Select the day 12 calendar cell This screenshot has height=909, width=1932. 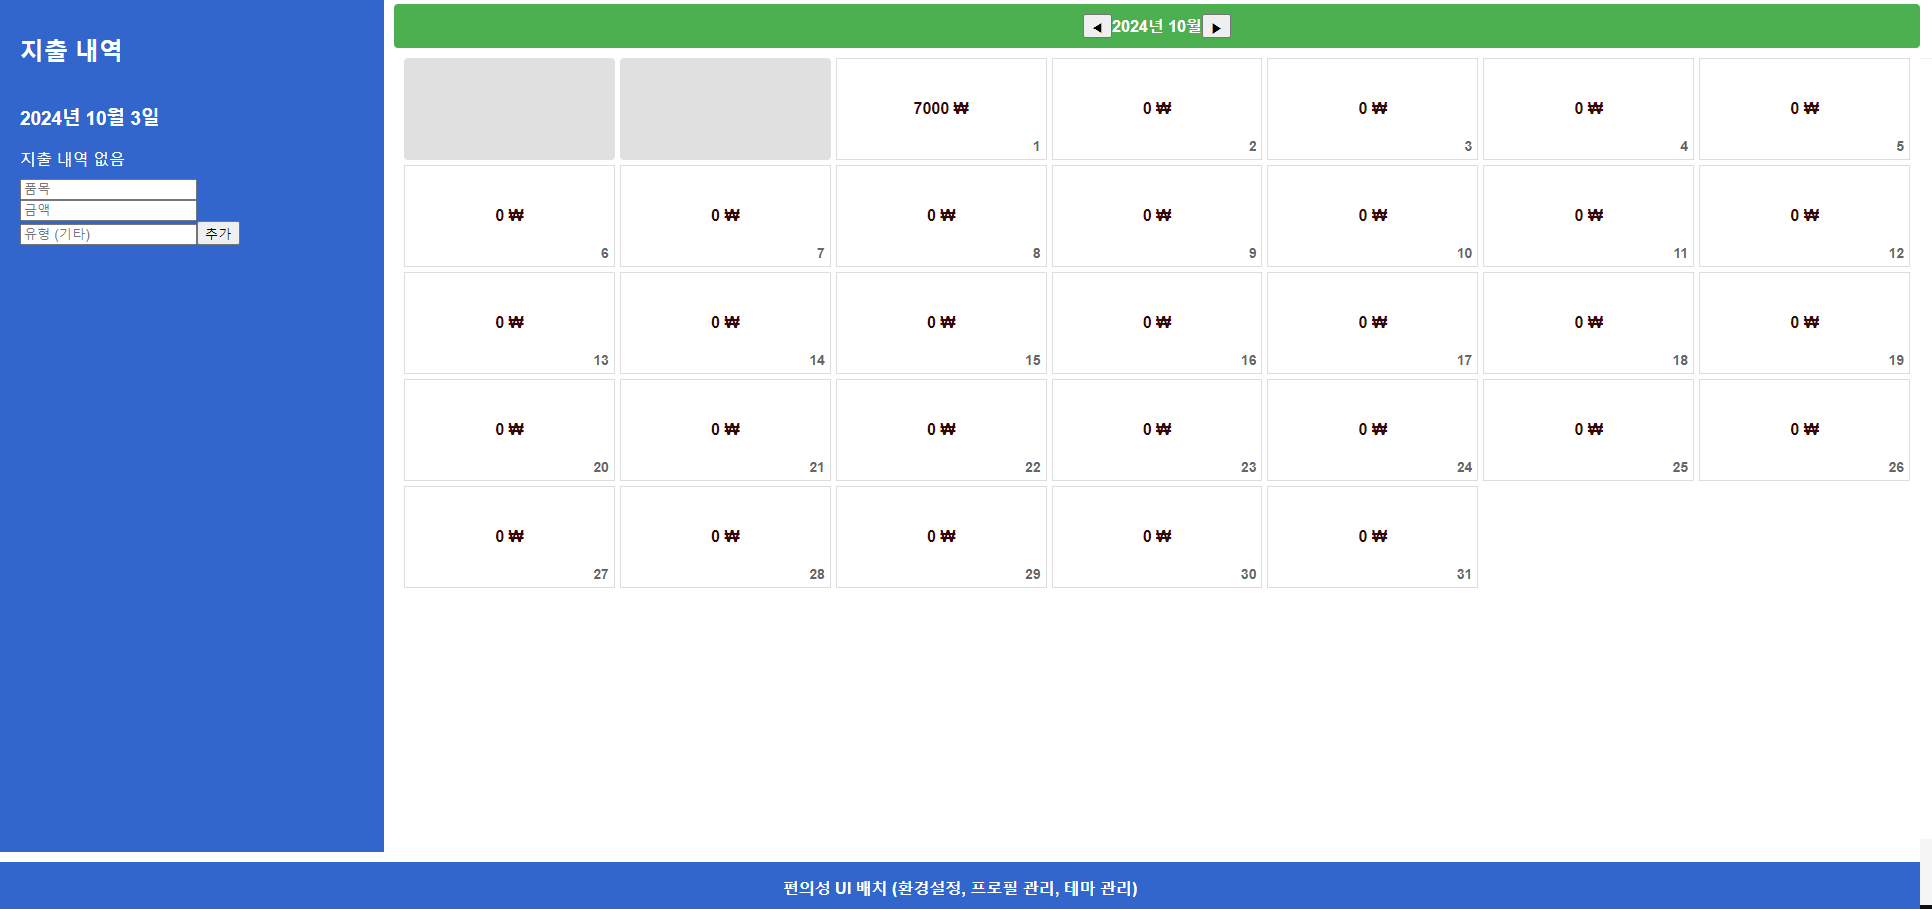coord(1804,216)
